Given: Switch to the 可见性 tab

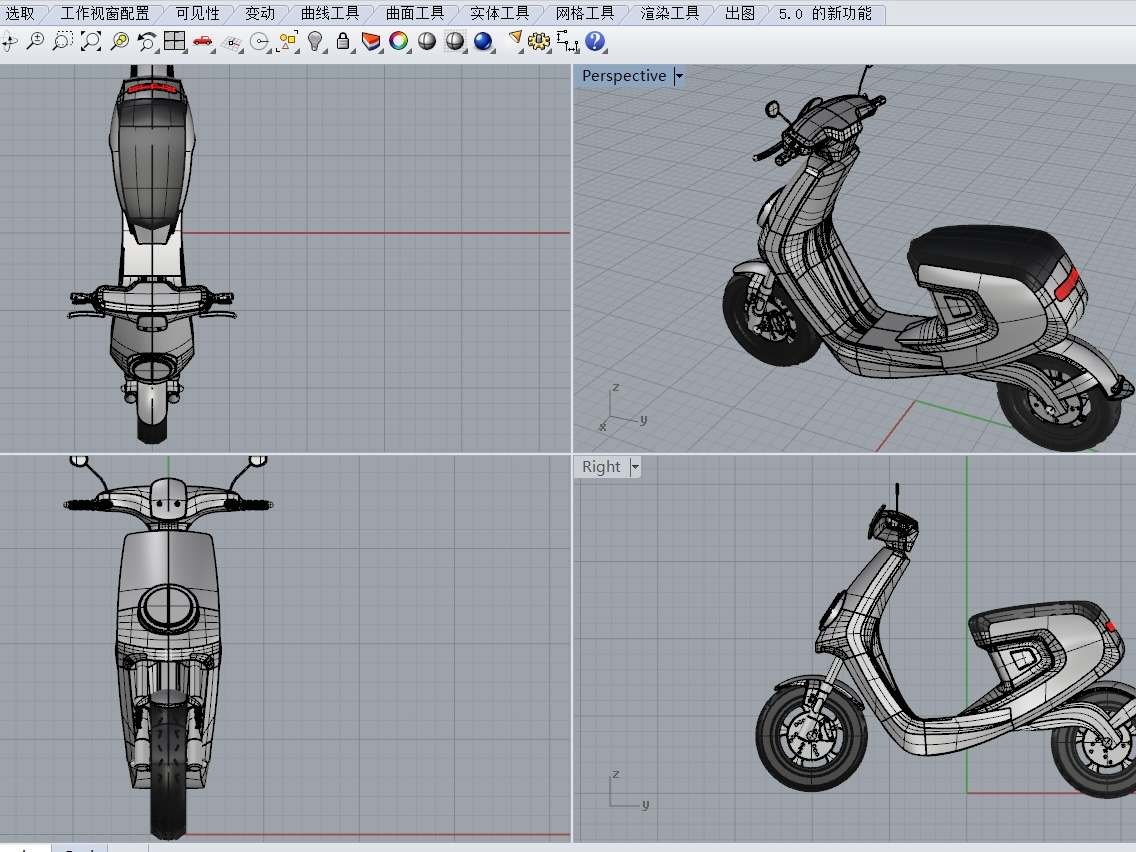Looking at the screenshot, I should (197, 13).
